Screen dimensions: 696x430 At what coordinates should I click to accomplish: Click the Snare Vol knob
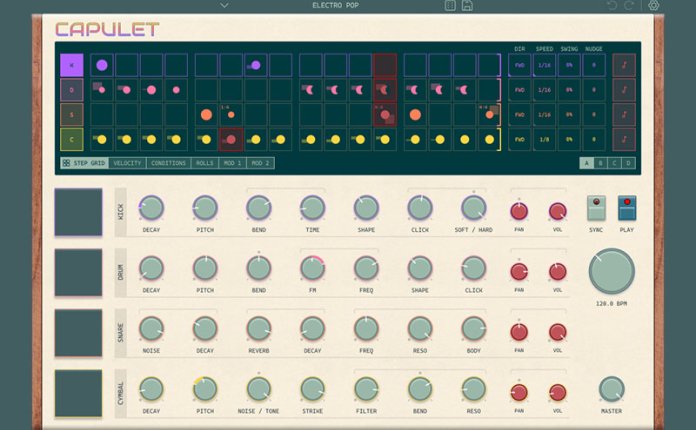tap(558, 332)
